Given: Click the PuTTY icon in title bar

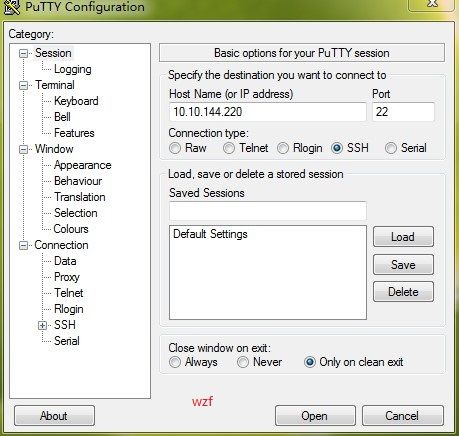Looking at the screenshot, I should [x=11, y=7].
